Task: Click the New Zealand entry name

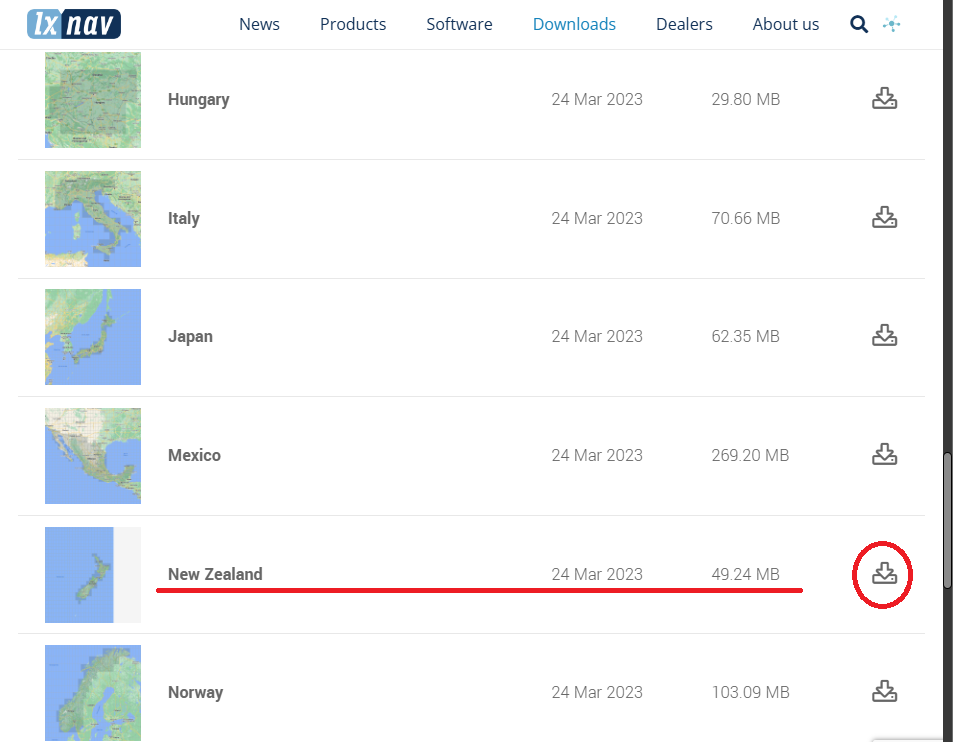Action: [215, 574]
